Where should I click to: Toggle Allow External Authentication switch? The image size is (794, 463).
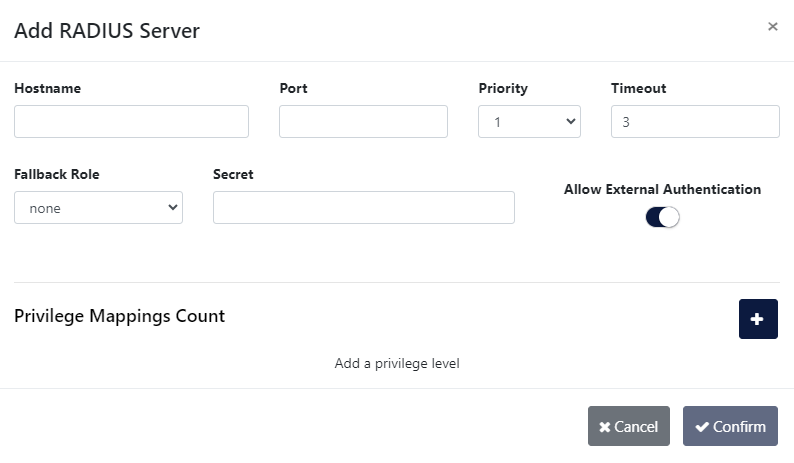[662, 217]
